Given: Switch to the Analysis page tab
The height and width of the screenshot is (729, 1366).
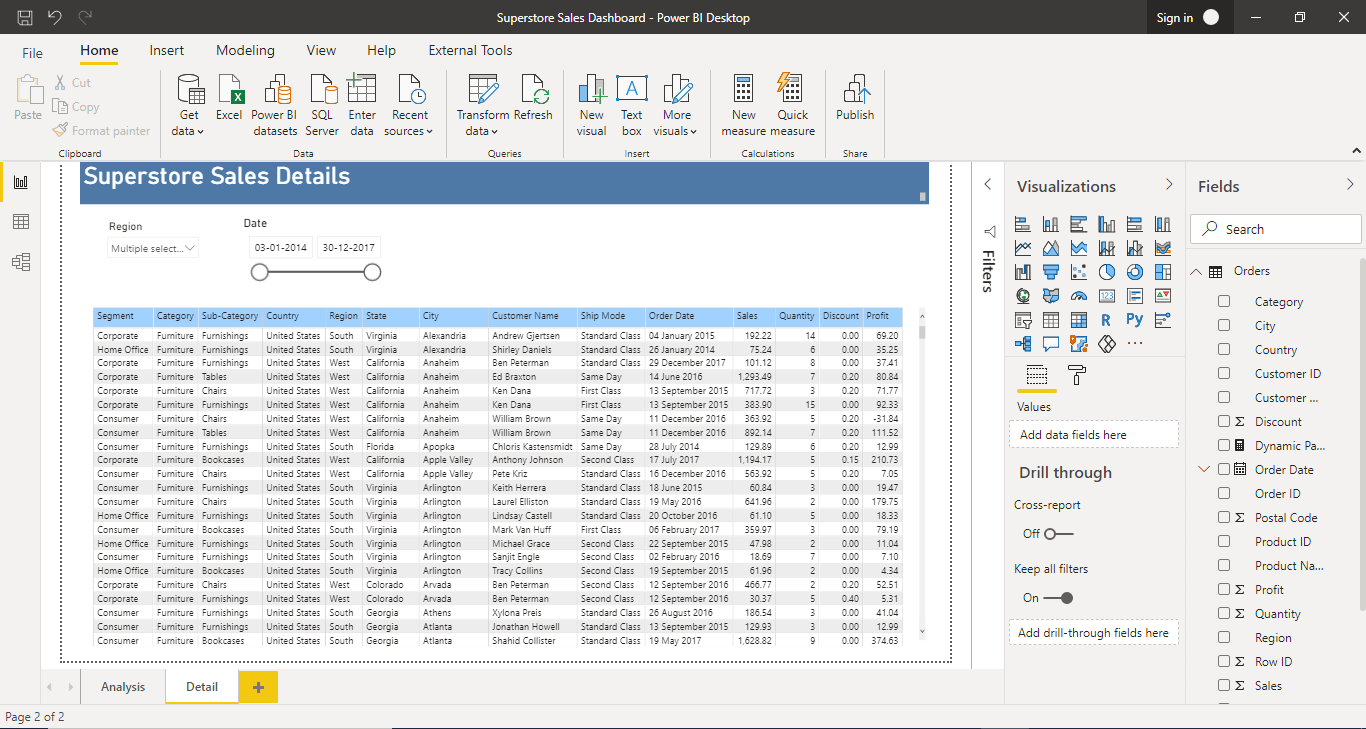Looking at the screenshot, I should 123,687.
